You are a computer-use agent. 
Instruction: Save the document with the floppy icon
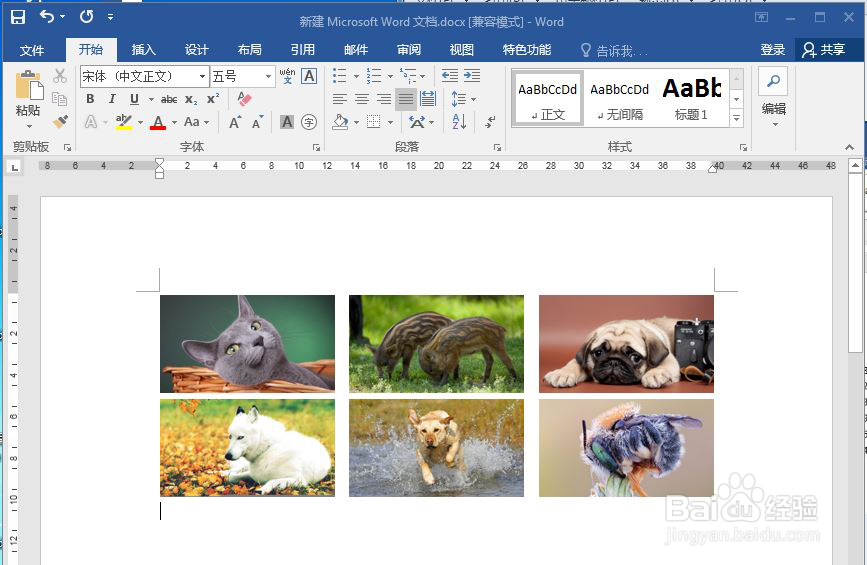[18, 17]
